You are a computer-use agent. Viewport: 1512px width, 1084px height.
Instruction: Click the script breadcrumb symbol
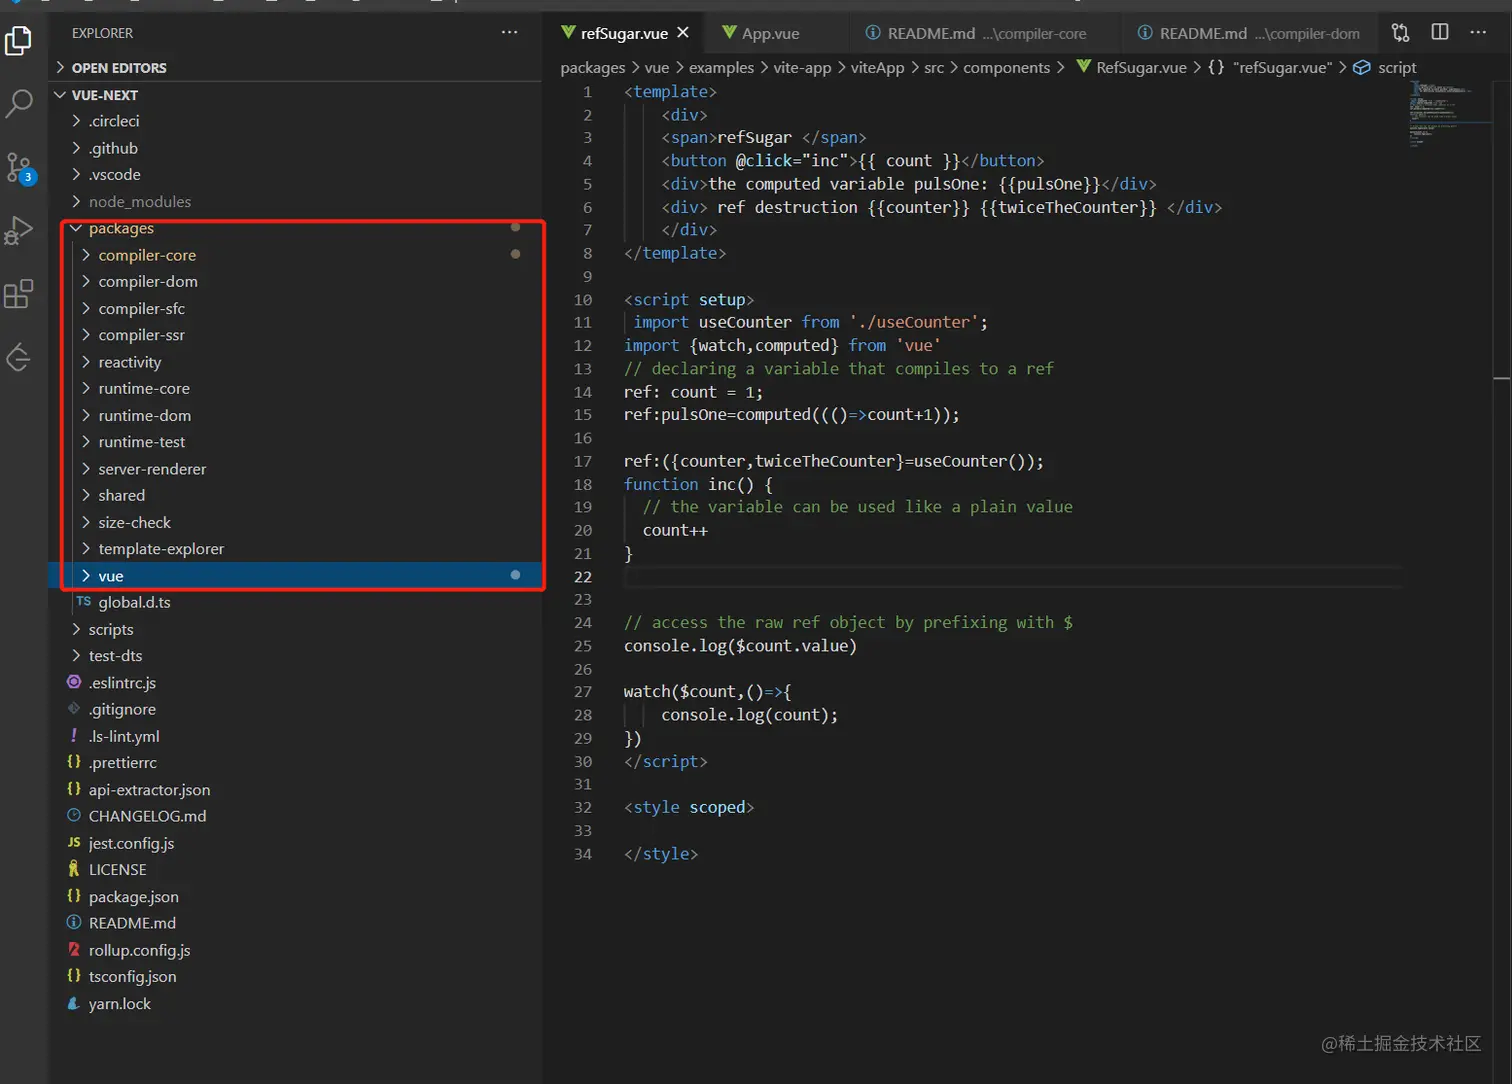1396,67
